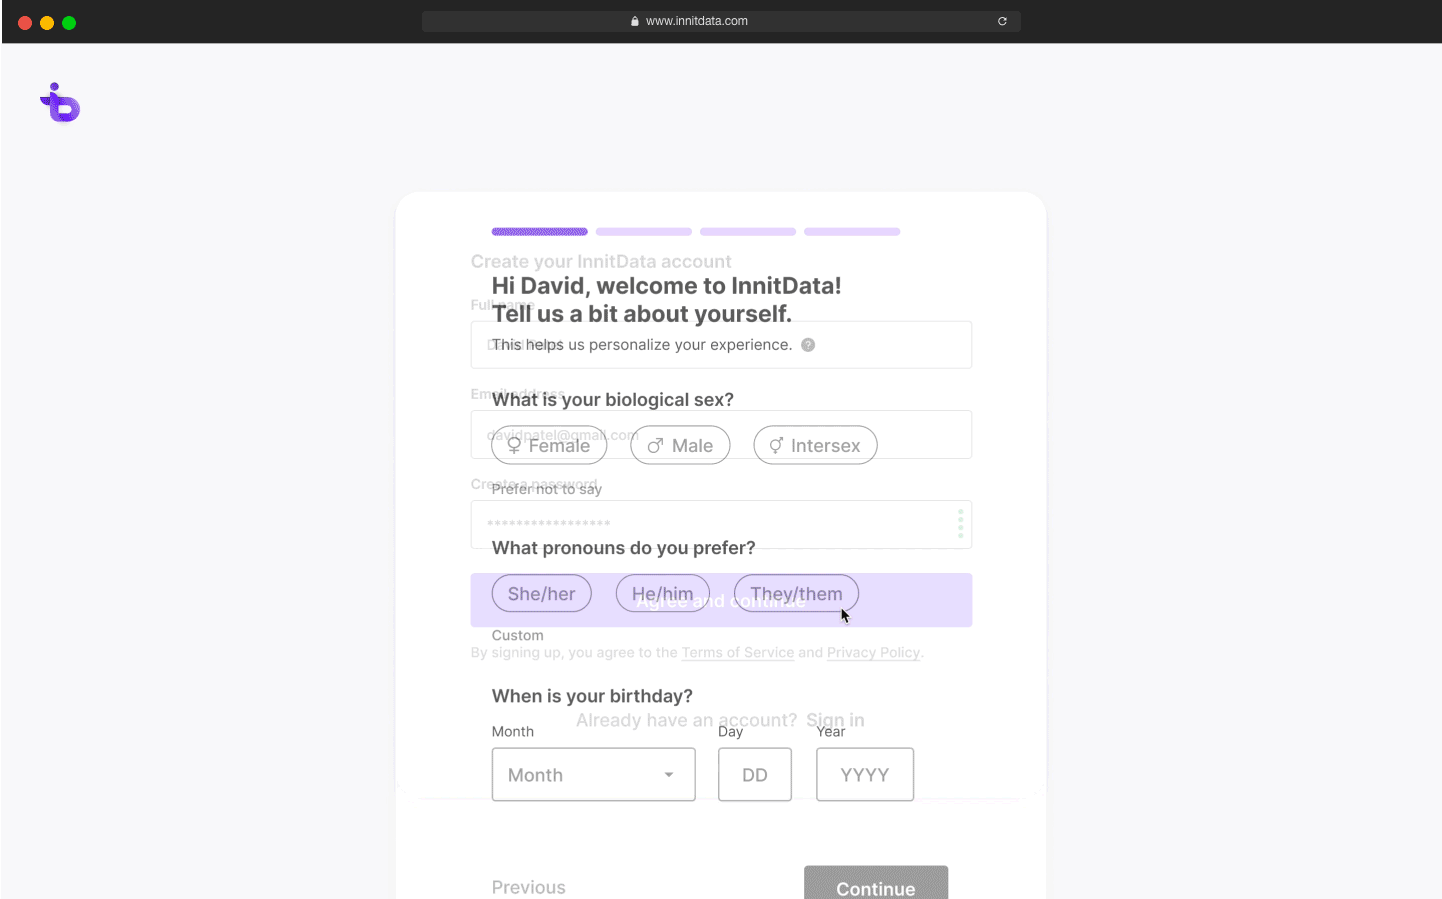Focus the YYYY year field

(864, 775)
